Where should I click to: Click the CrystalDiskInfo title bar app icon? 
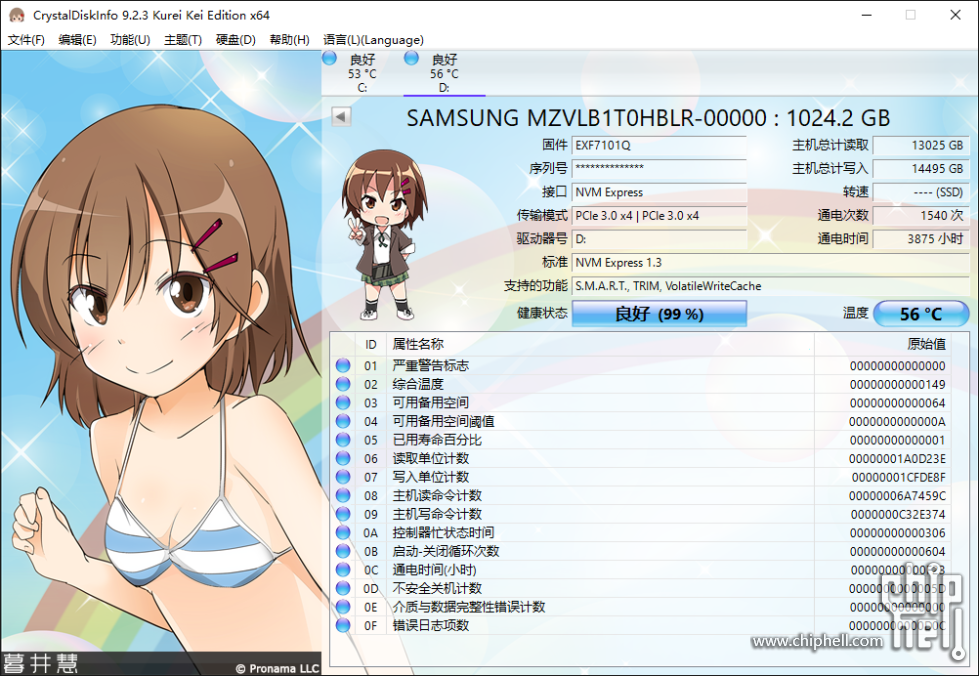[16, 15]
